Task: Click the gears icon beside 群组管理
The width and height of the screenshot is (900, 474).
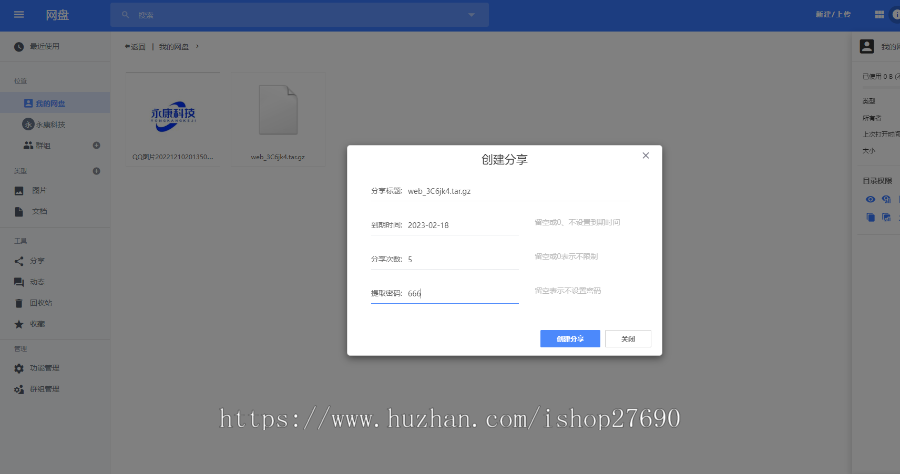Action: click(19, 389)
